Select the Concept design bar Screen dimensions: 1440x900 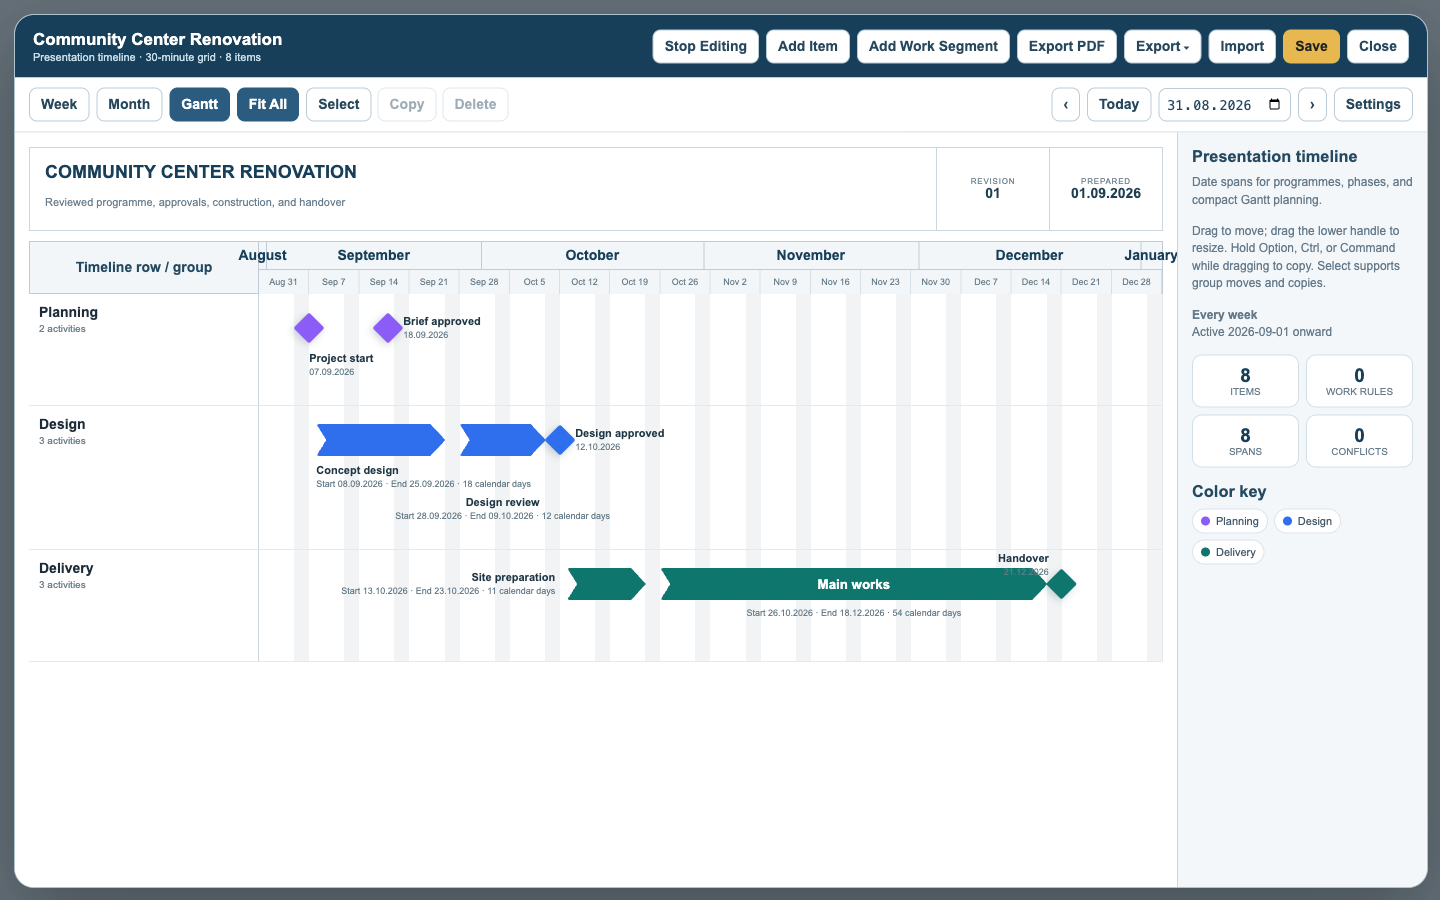(381, 440)
